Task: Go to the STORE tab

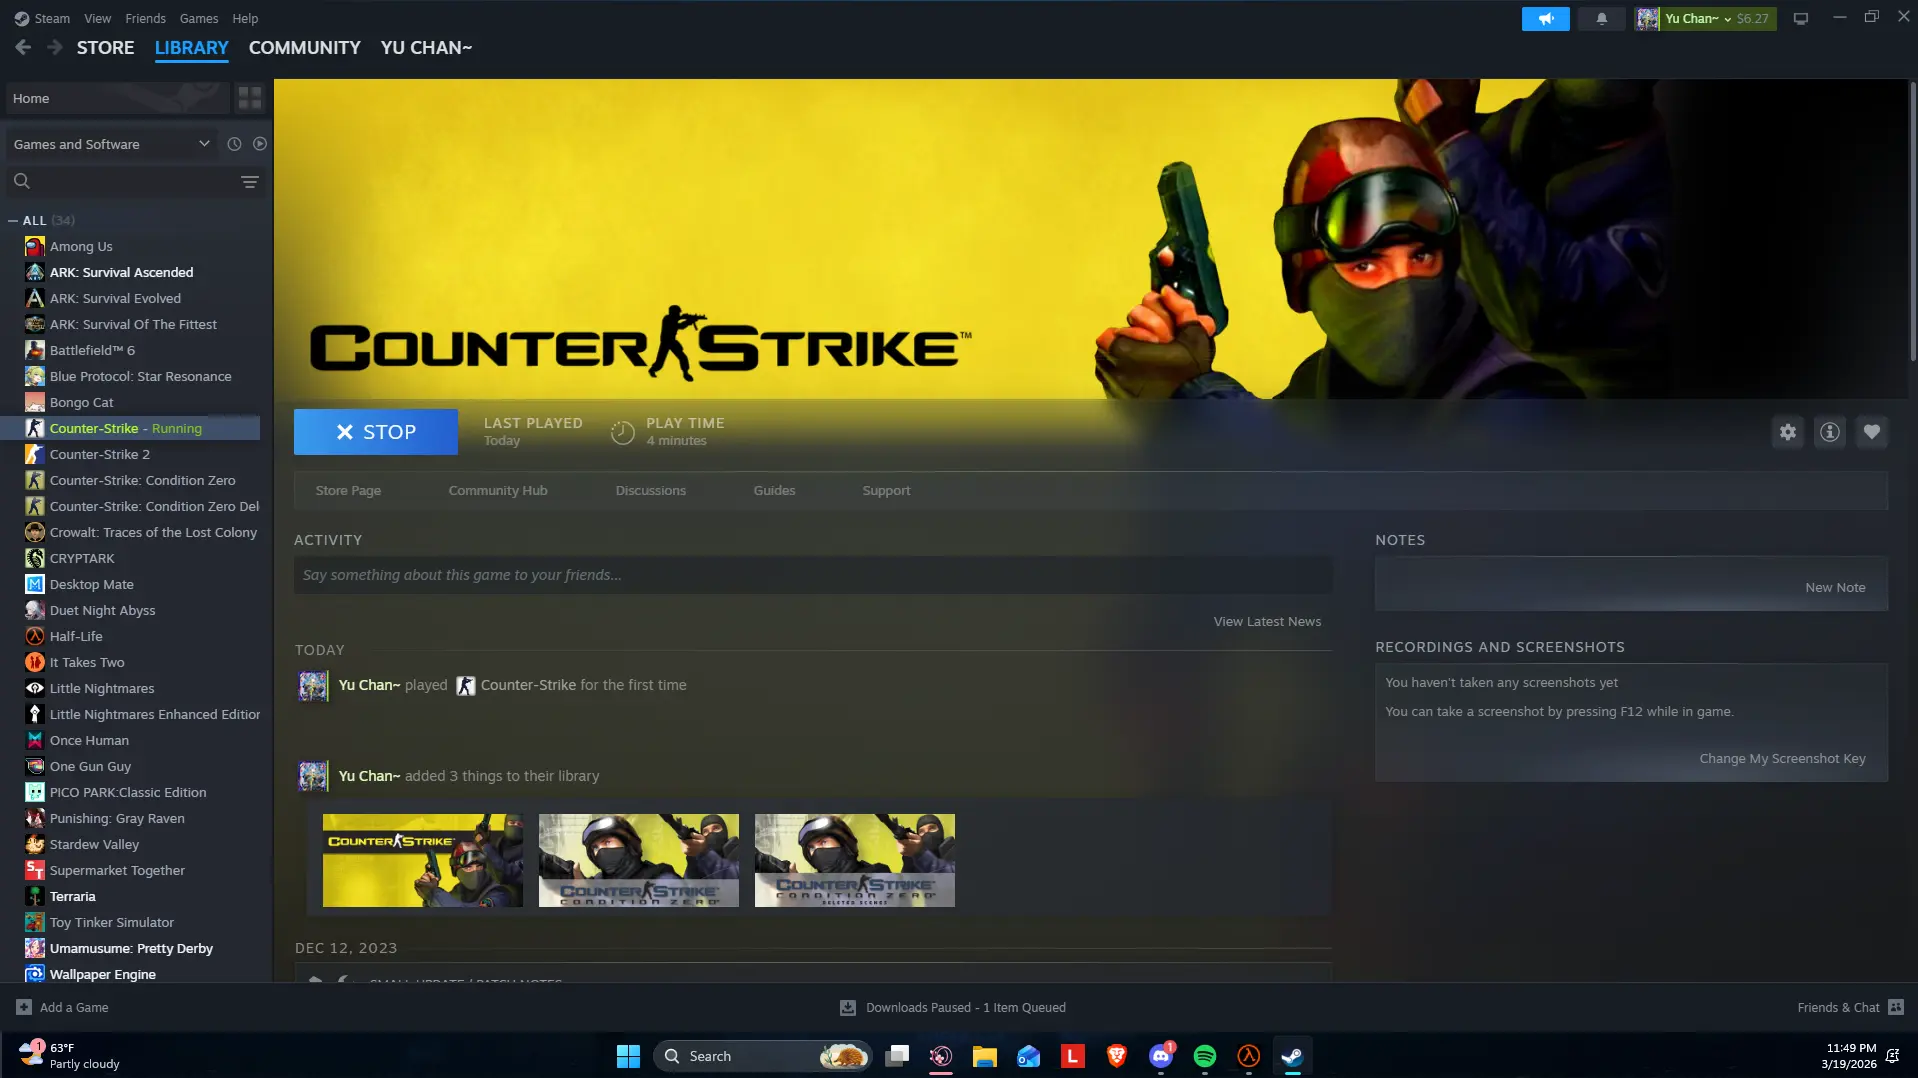Action: [x=105, y=47]
